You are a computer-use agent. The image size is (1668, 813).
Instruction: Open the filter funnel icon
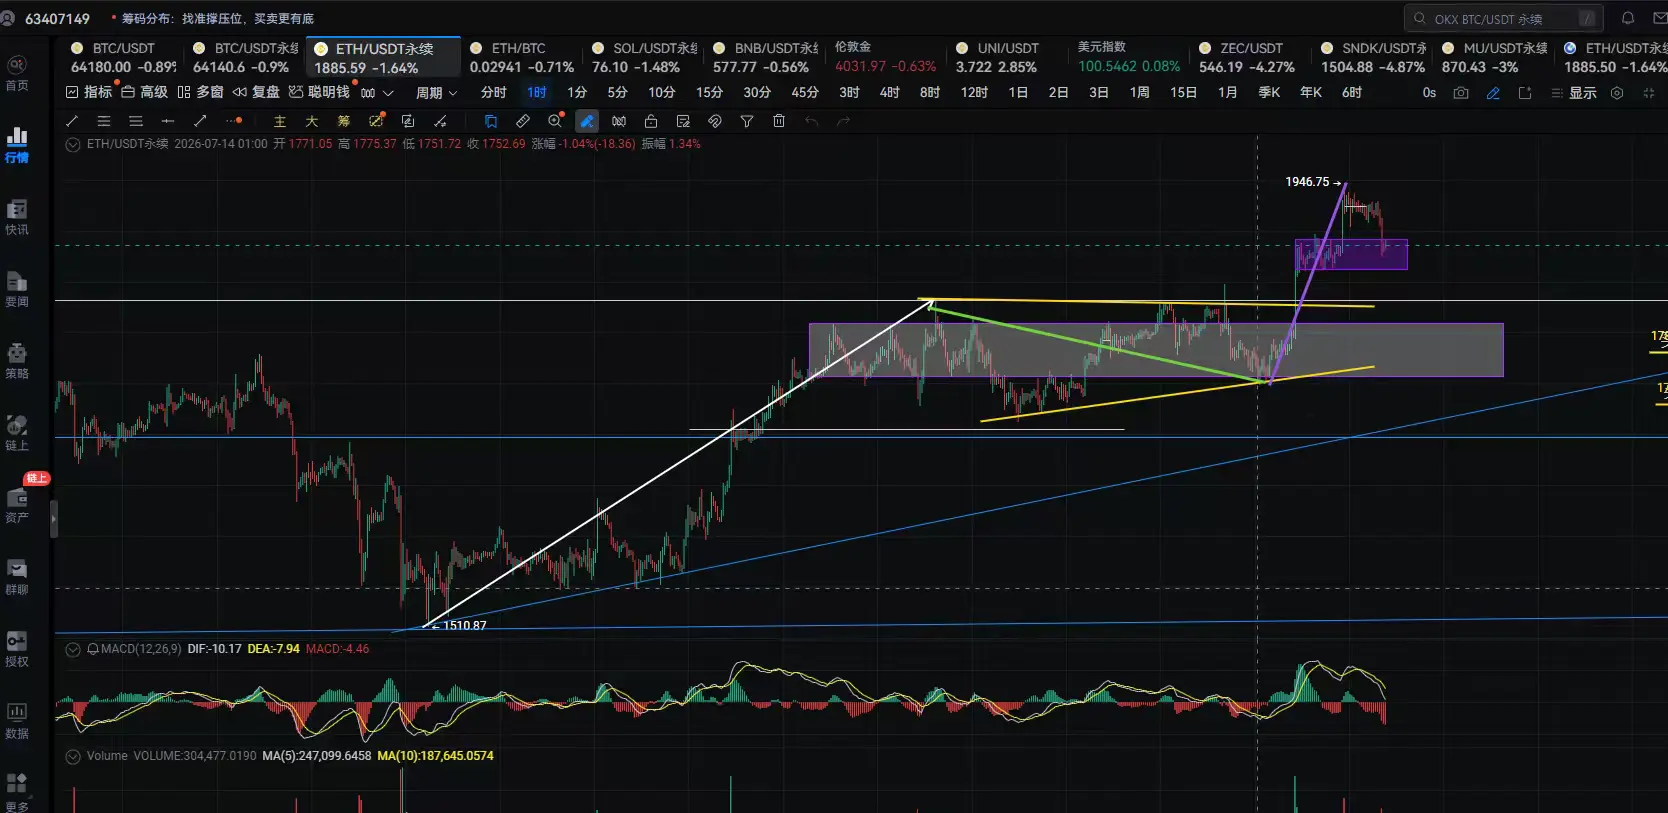pyautogui.click(x=747, y=121)
